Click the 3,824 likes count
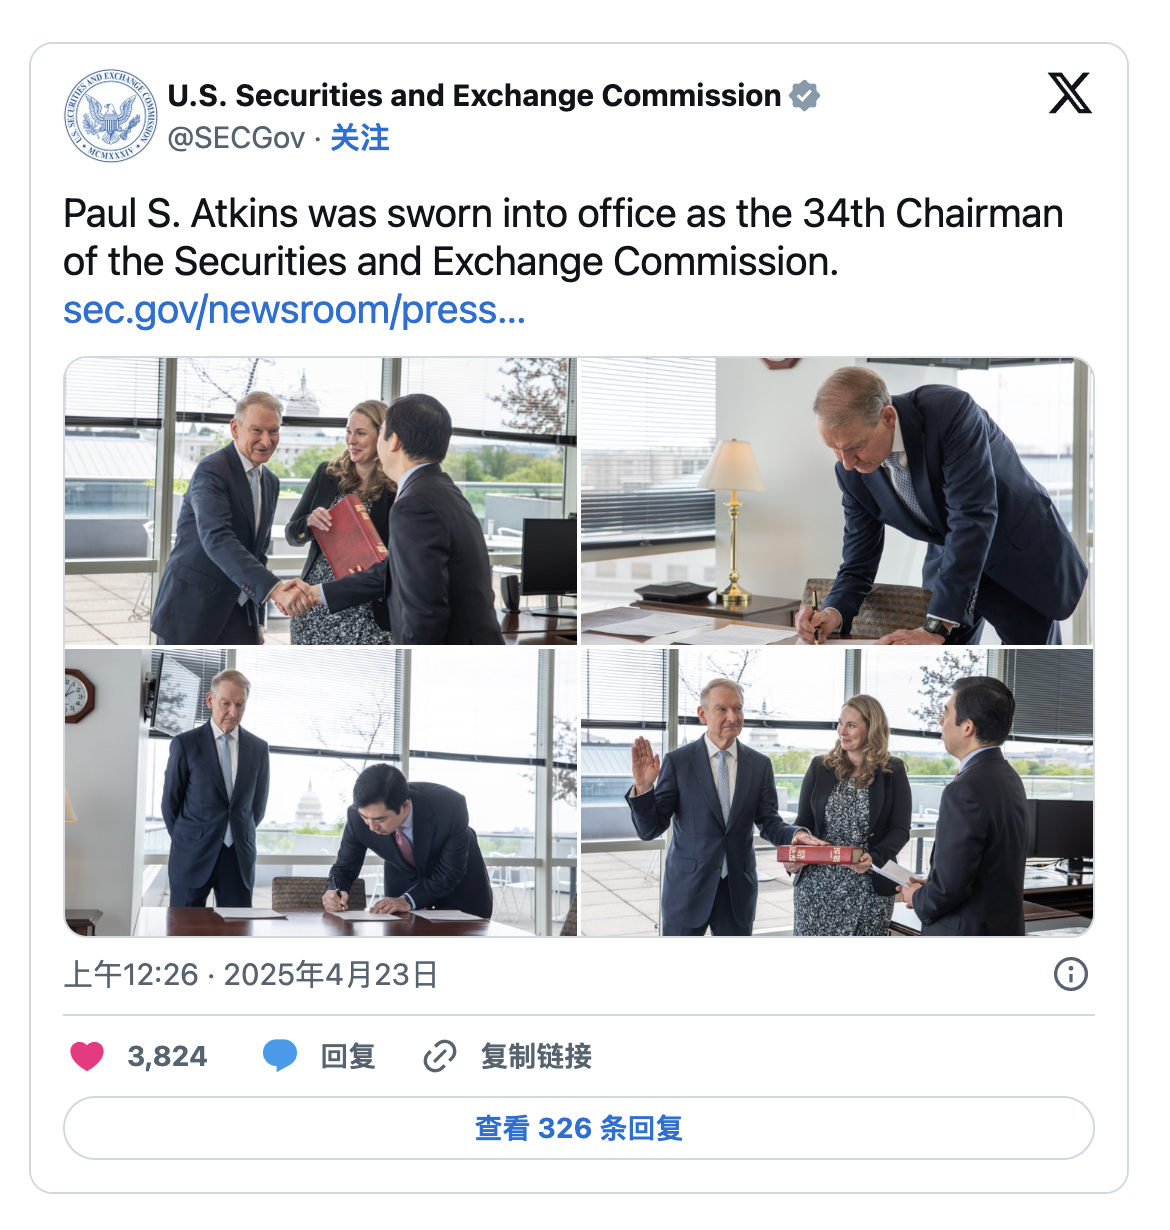 pos(167,1056)
